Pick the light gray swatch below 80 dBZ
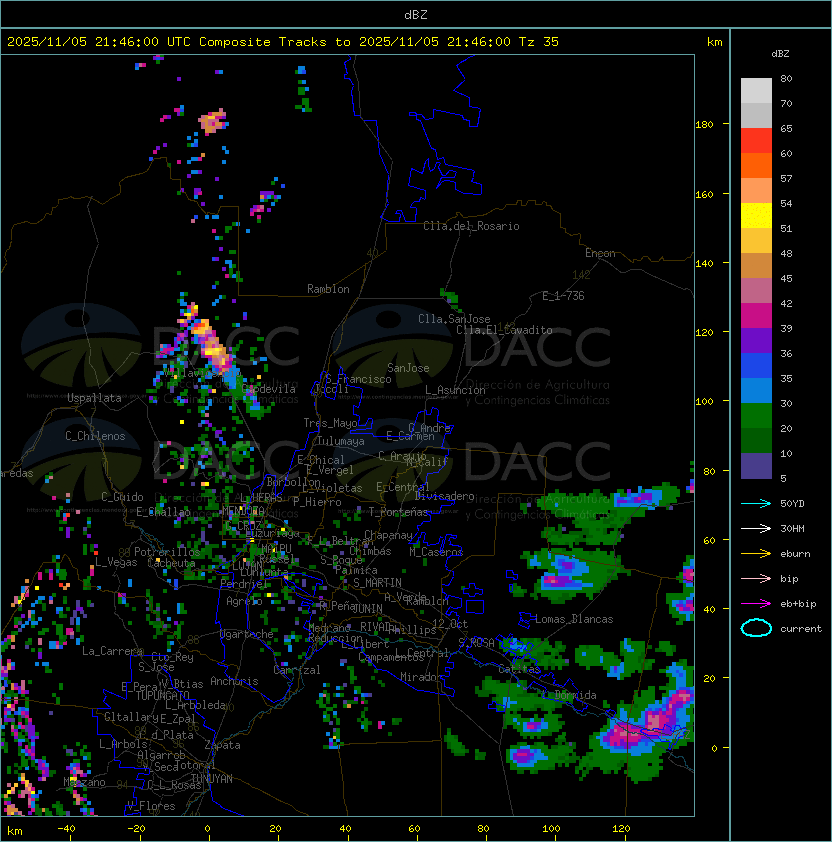 pyautogui.click(x=756, y=90)
